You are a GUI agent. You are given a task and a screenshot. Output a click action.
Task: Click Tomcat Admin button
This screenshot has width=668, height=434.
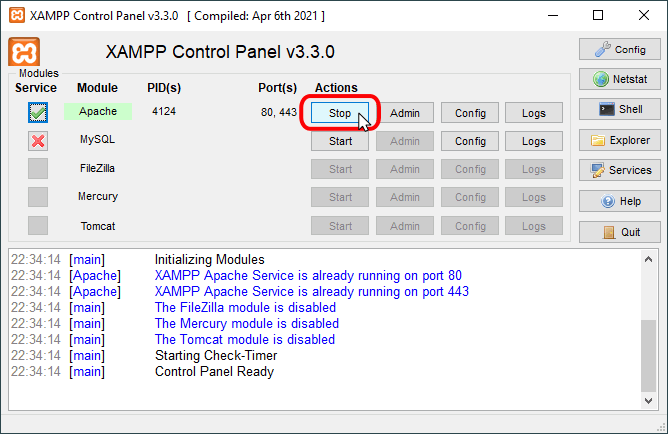405,226
